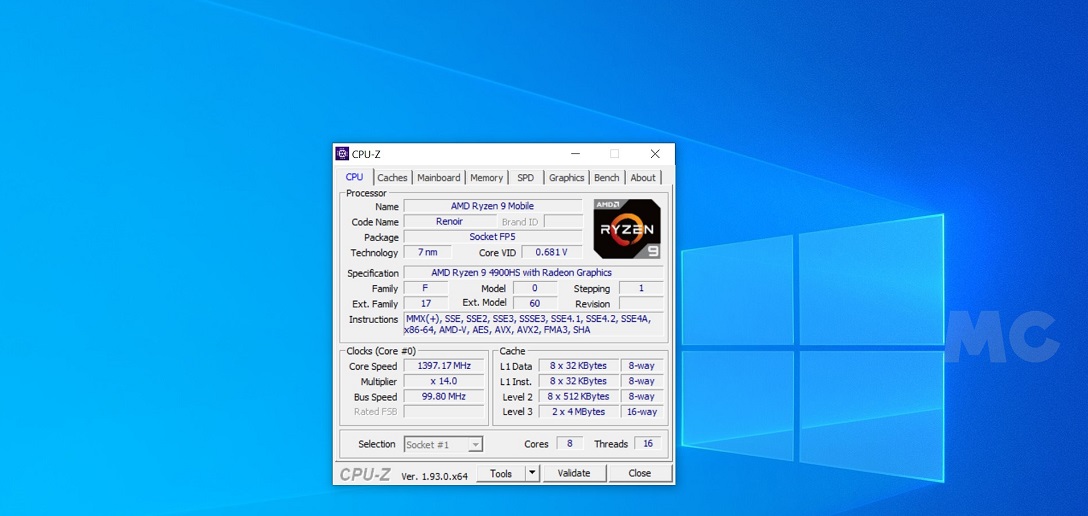Expand the Tools dropdown arrow
Image resolution: width=1088 pixels, height=516 pixels.
[x=532, y=473]
